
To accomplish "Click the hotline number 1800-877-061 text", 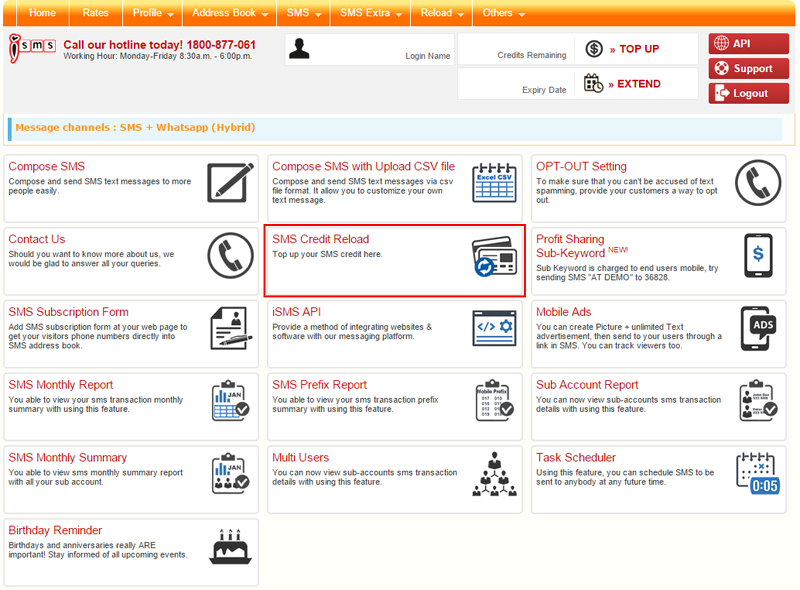I will pos(221,45).
